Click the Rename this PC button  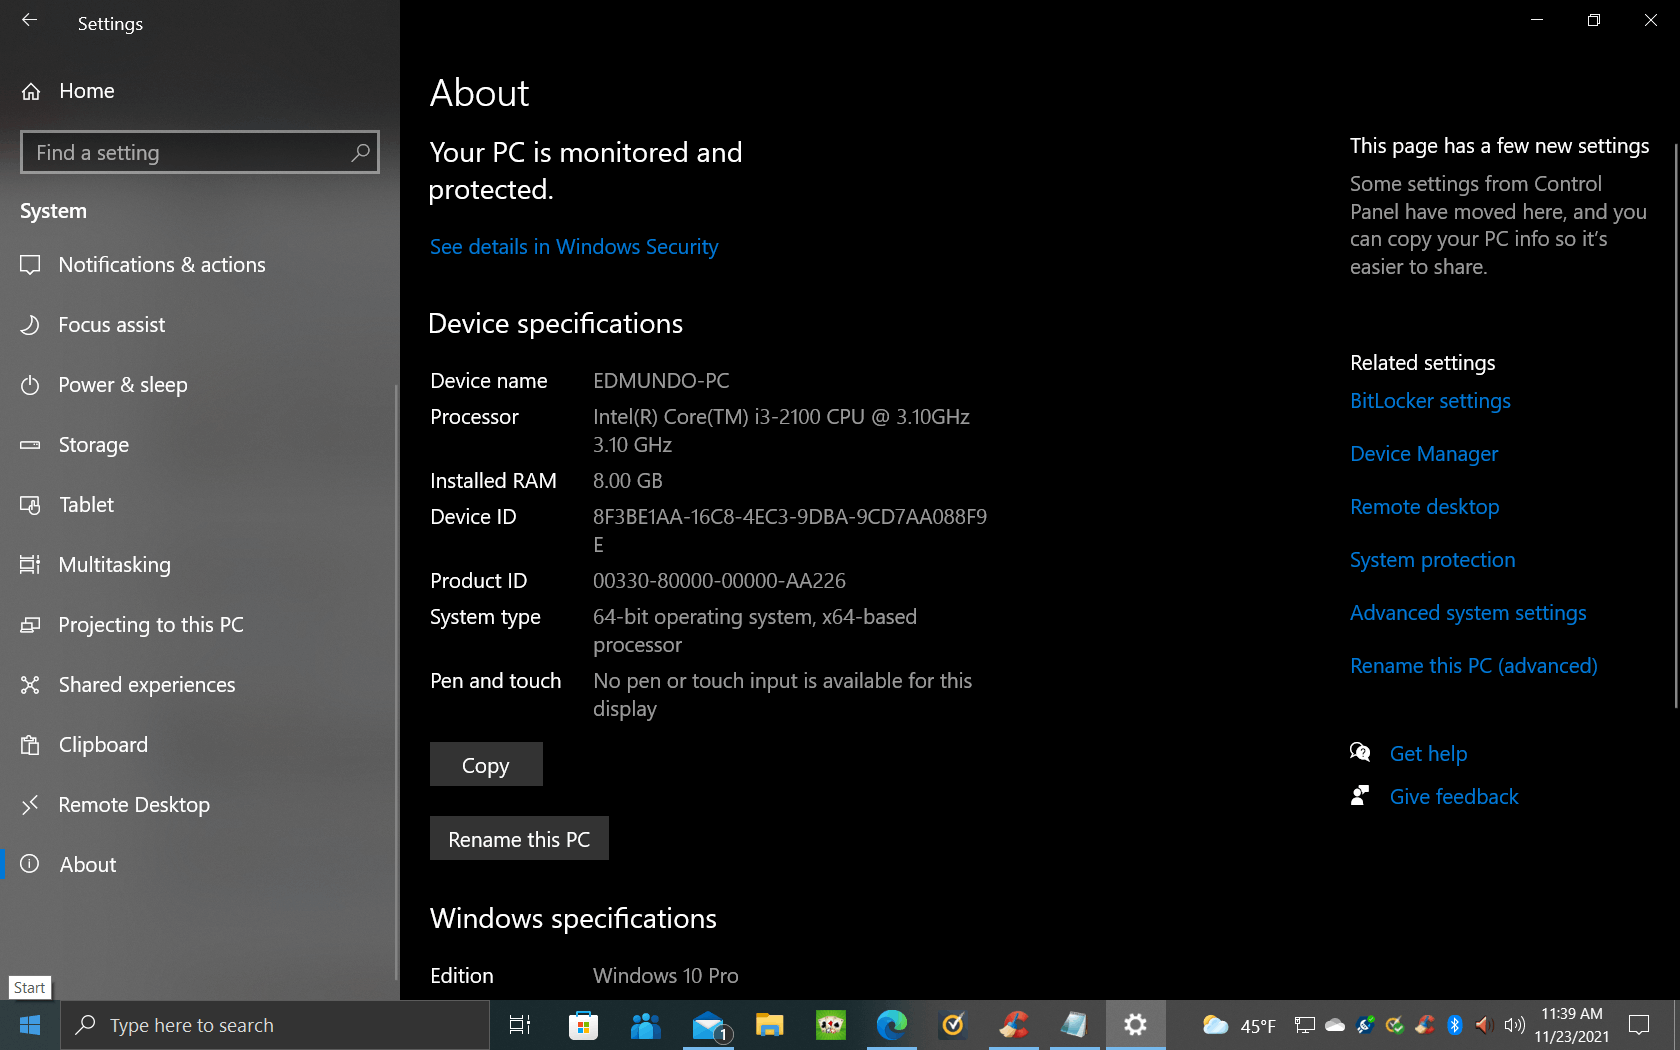[x=519, y=839]
